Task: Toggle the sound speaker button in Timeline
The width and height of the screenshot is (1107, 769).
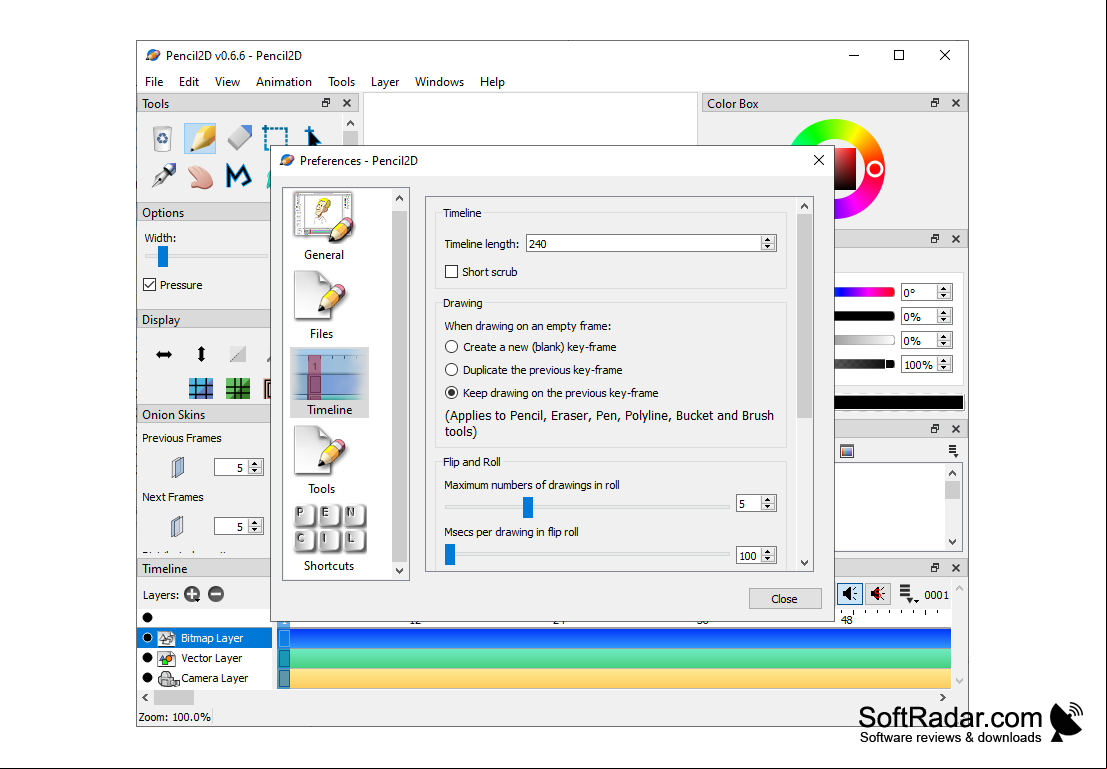Action: coord(850,594)
